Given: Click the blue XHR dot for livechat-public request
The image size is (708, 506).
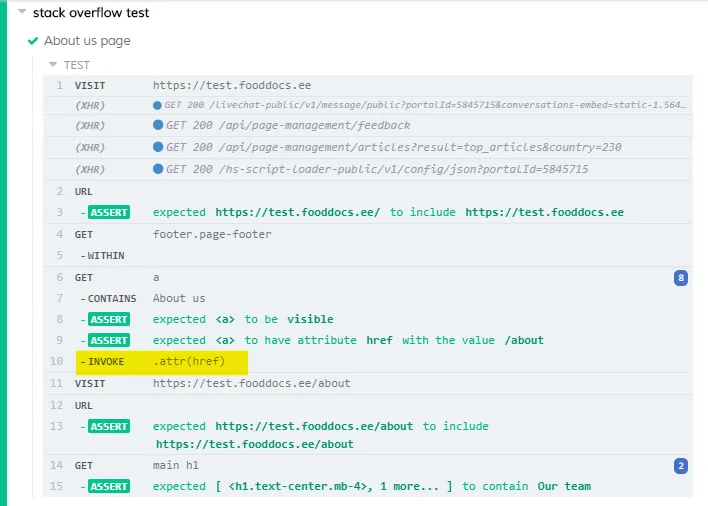Looking at the screenshot, I should click(x=157, y=105).
